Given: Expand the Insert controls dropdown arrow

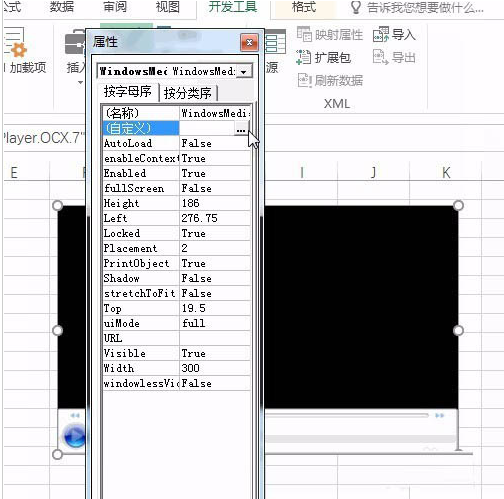Looking at the screenshot, I should (x=80, y=82).
